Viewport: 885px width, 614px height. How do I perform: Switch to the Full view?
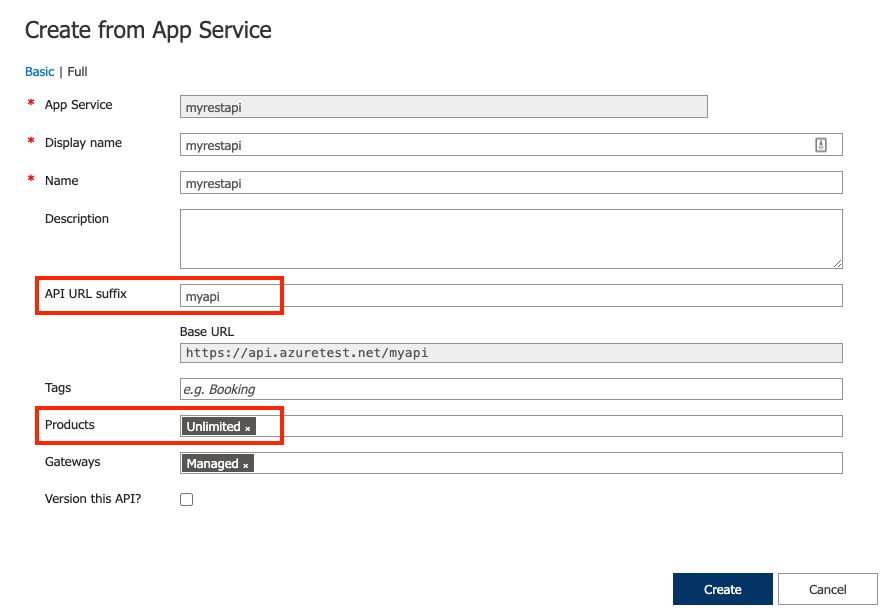point(77,72)
